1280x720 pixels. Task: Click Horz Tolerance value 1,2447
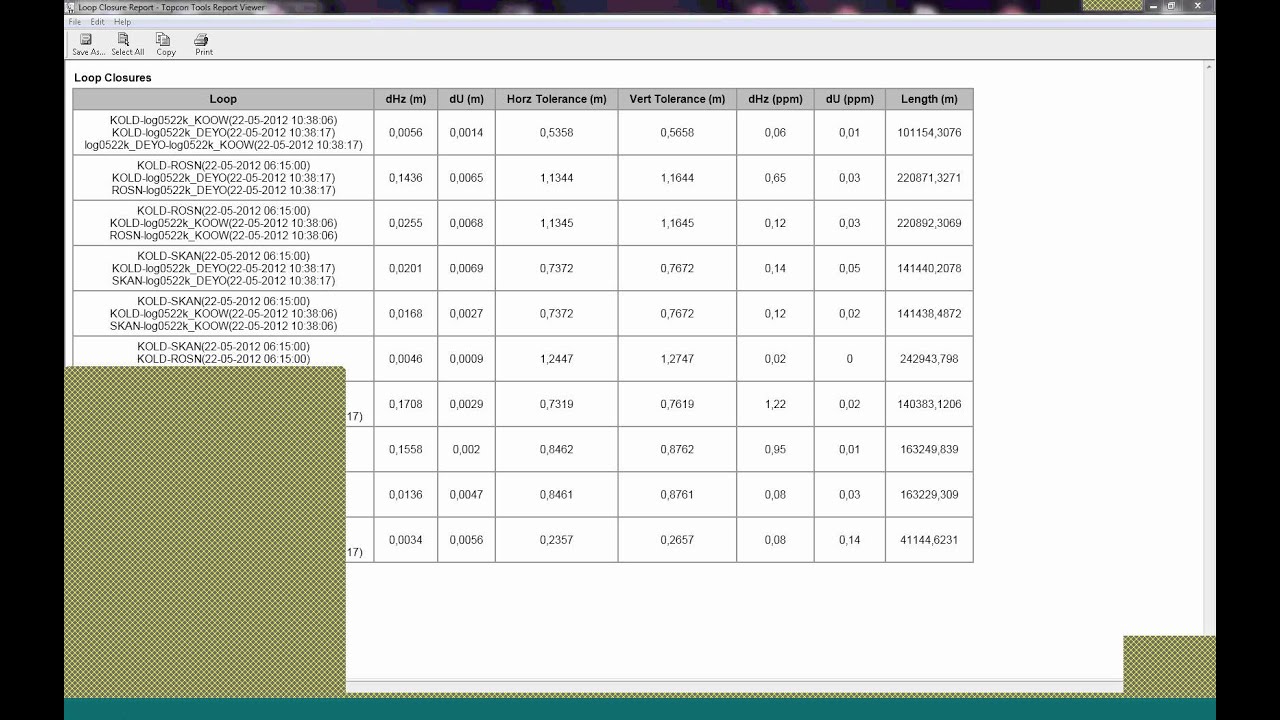(x=556, y=359)
